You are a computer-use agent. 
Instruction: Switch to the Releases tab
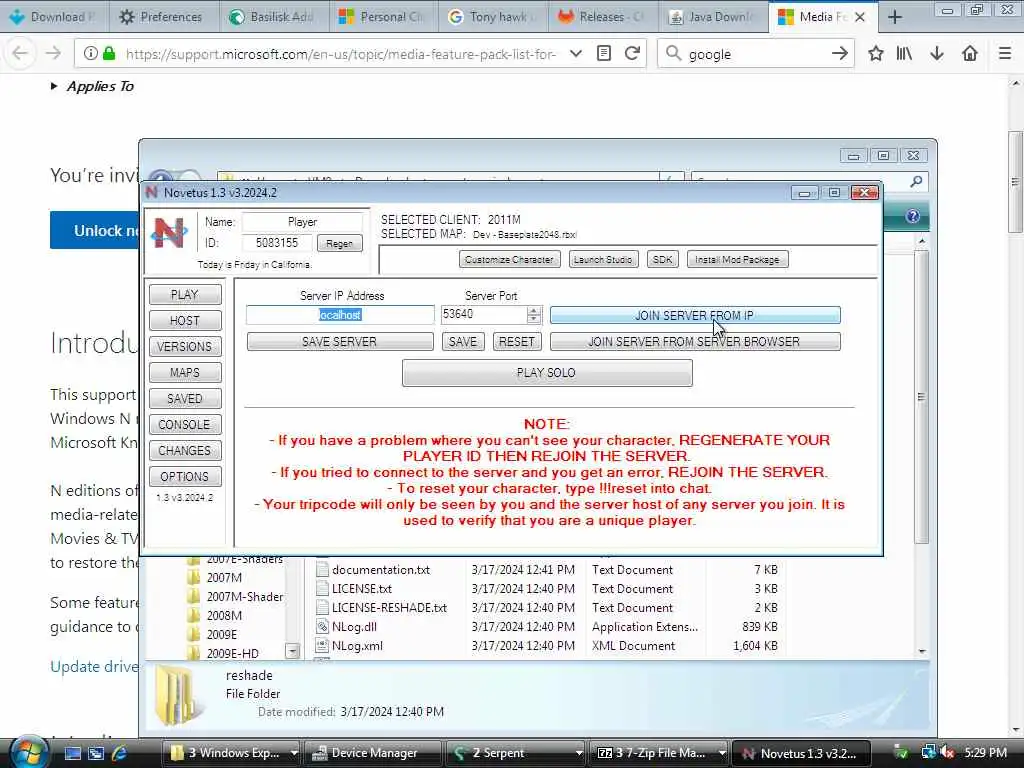(x=601, y=17)
